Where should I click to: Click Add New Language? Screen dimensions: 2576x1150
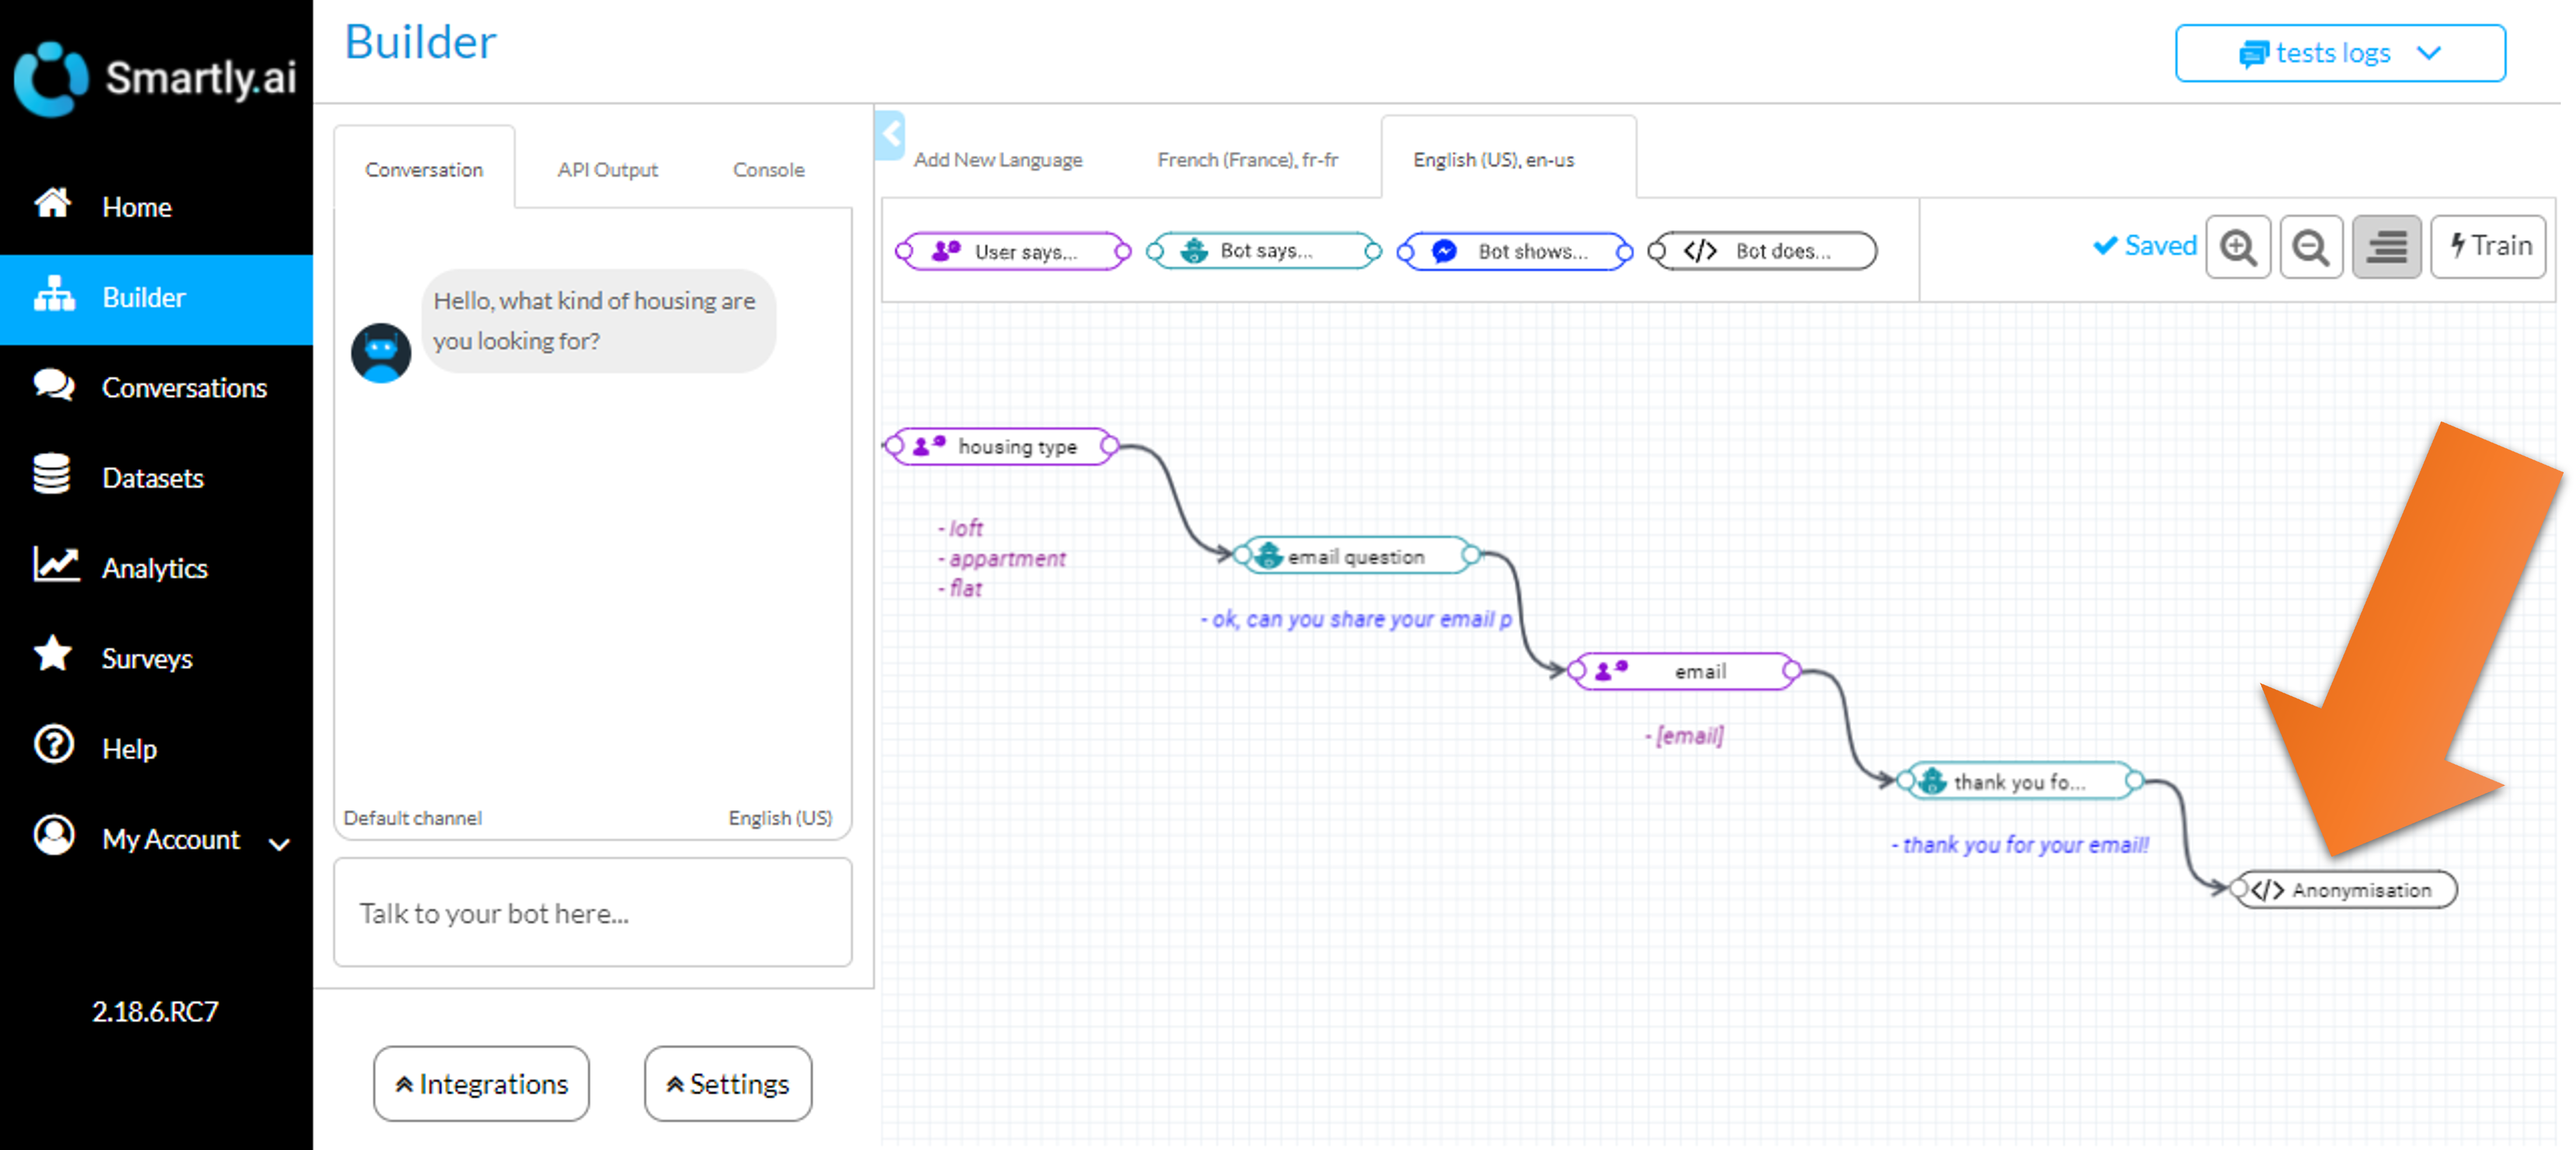coord(997,160)
